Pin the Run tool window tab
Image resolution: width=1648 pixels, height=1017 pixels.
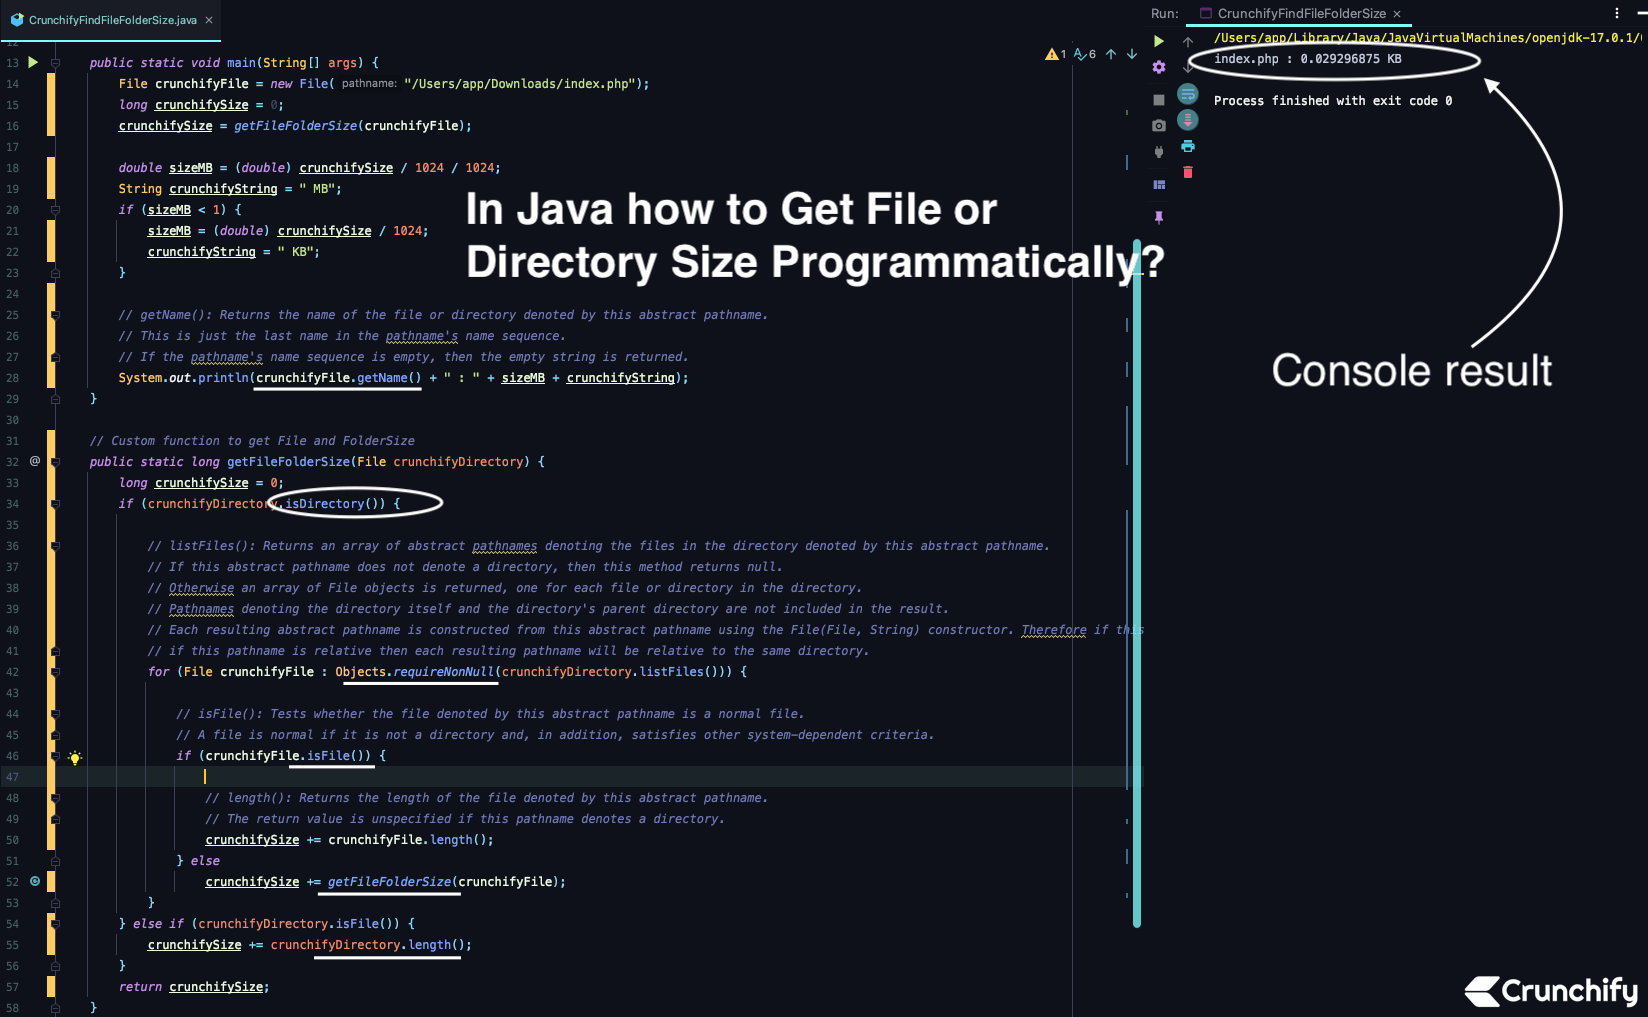pos(1159,217)
